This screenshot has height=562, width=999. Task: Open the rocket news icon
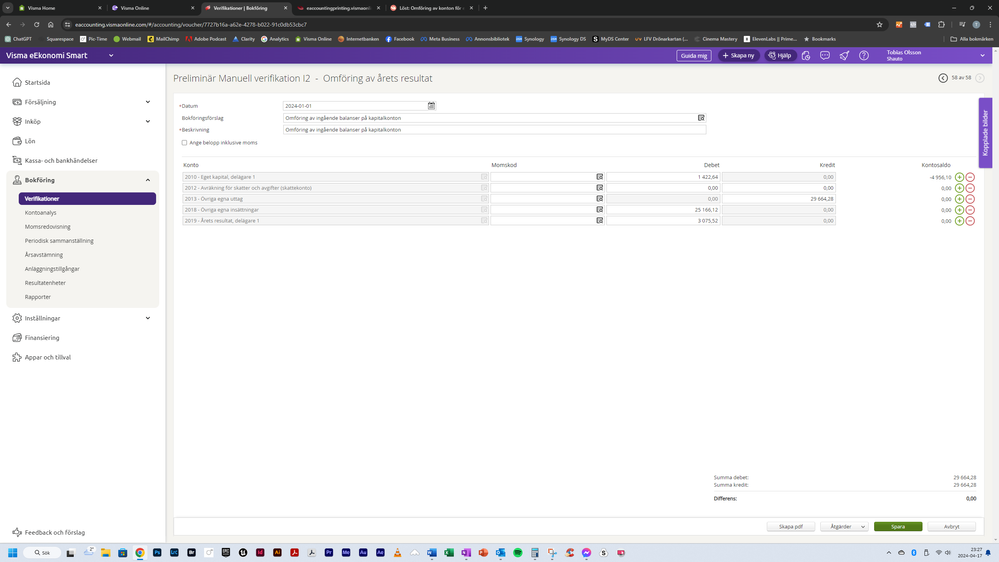845,56
